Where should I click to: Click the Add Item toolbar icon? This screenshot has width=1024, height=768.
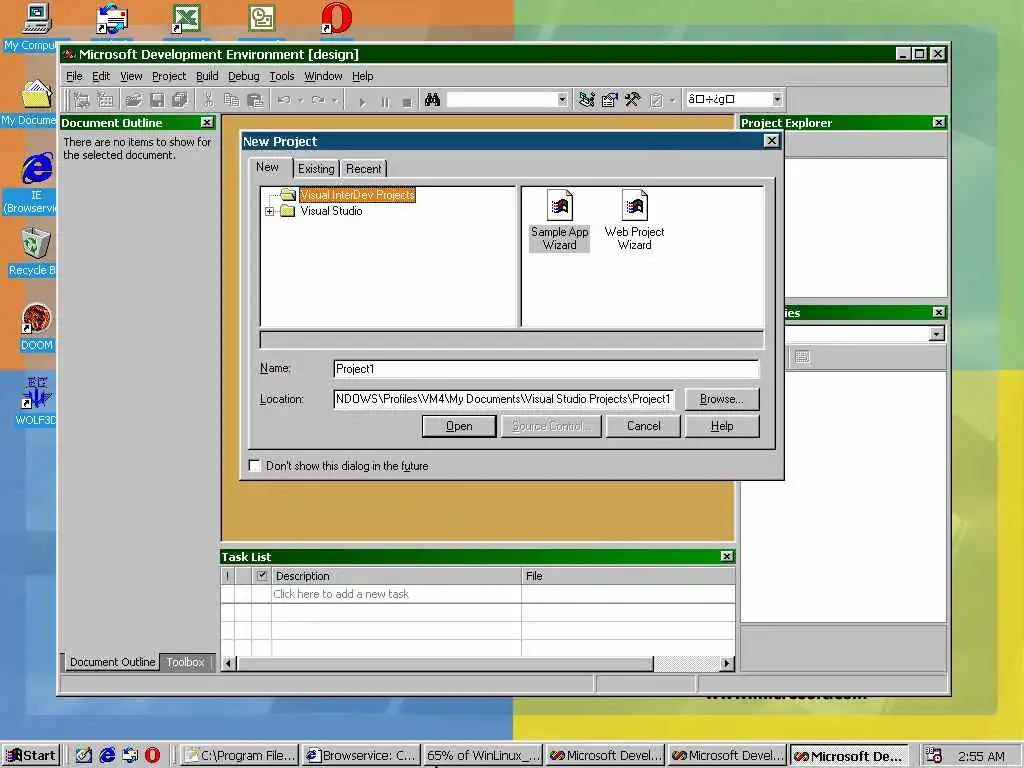coord(105,100)
